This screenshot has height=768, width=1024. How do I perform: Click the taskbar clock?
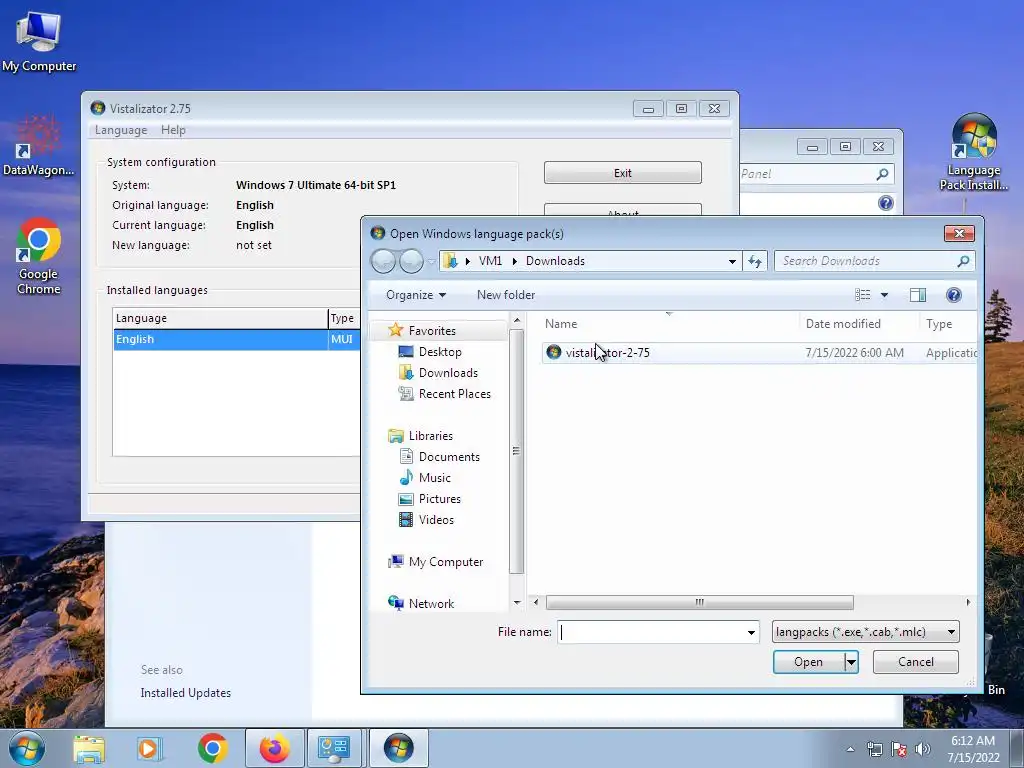973,749
